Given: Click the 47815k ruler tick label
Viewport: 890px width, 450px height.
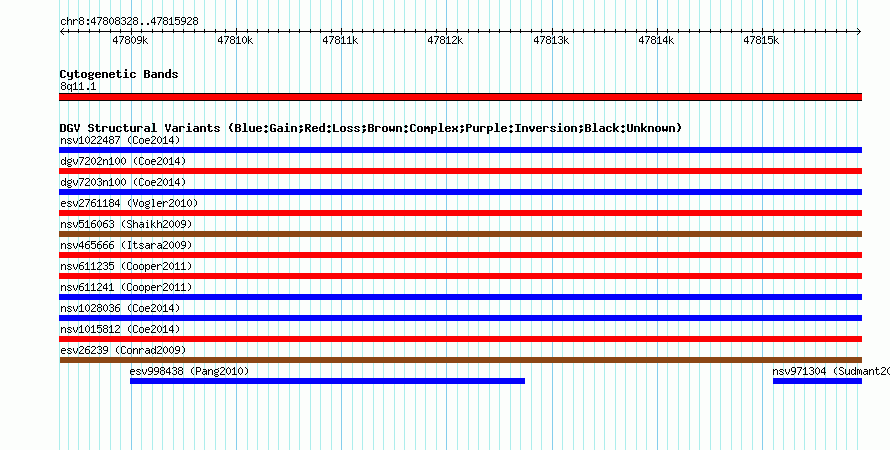Looking at the screenshot, I should coord(761,40).
